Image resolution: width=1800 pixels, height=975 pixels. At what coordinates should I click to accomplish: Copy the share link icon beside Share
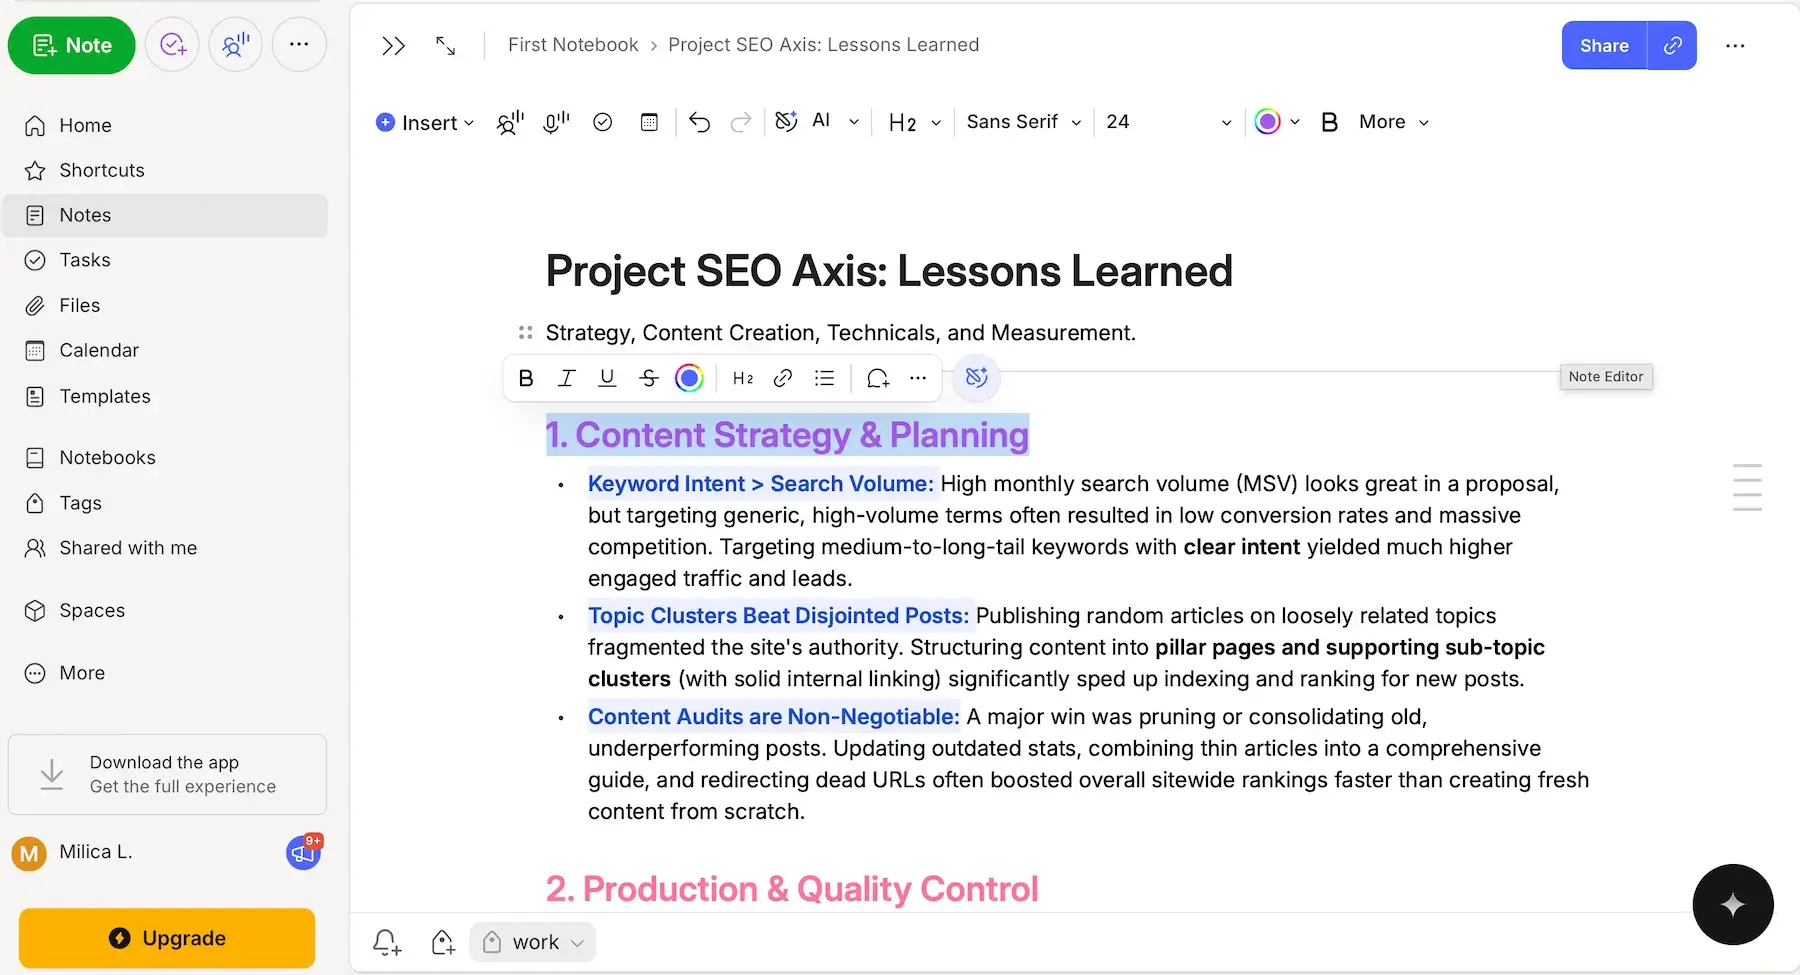click(1672, 45)
